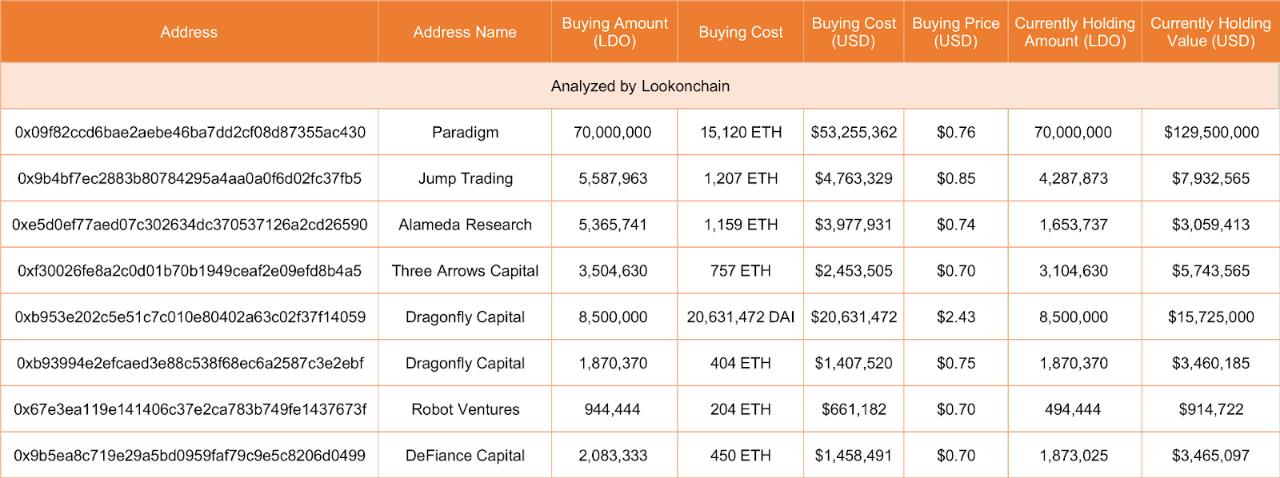
Task: Select the 494,444 holding amount cell
Action: click(x=1075, y=409)
